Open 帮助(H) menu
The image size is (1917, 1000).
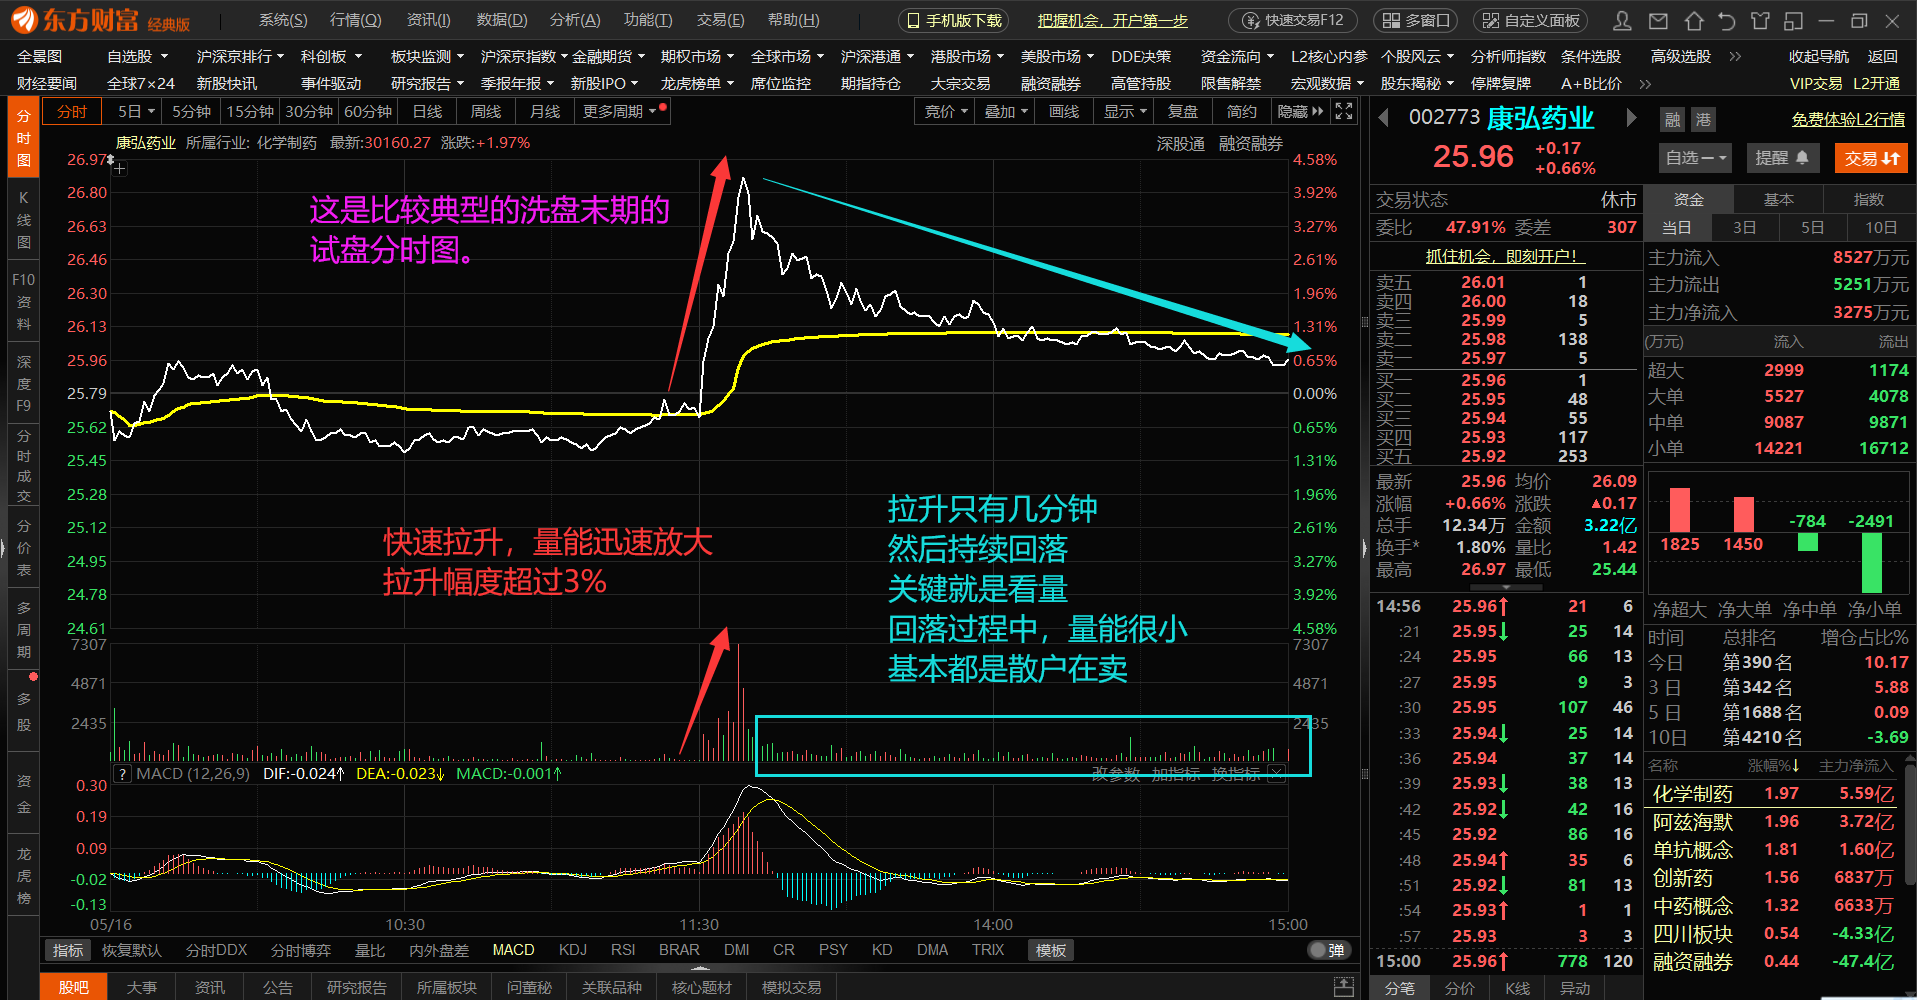coord(794,20)
